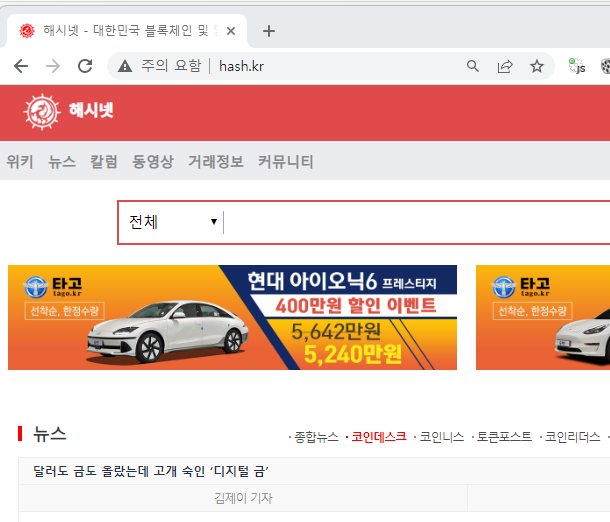Click the address bar search magnifier icon
Screen dimensions: 610x522
473,66
